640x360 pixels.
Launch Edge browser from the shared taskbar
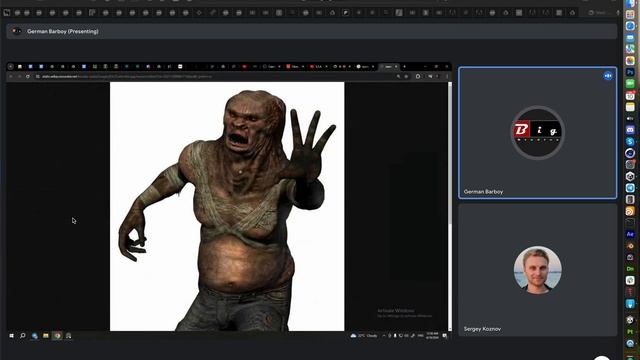35,336
